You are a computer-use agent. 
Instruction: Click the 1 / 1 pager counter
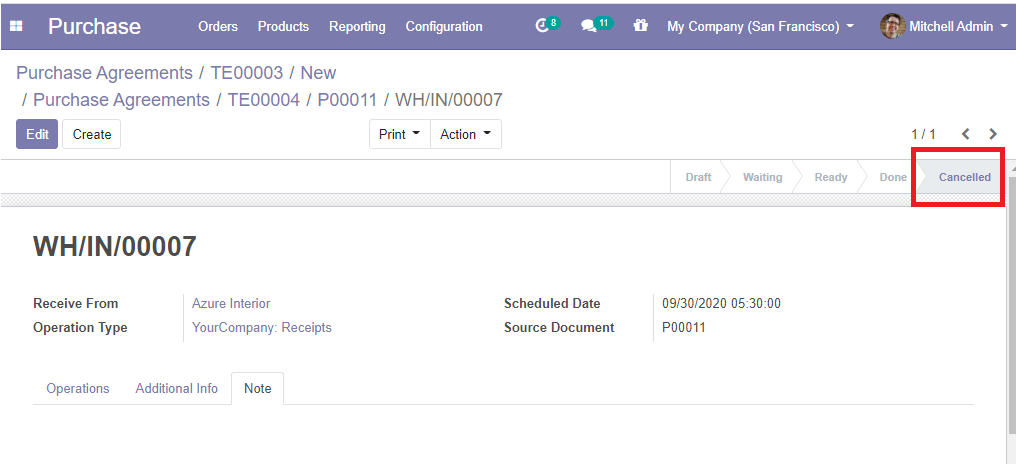tap(924, 134)
